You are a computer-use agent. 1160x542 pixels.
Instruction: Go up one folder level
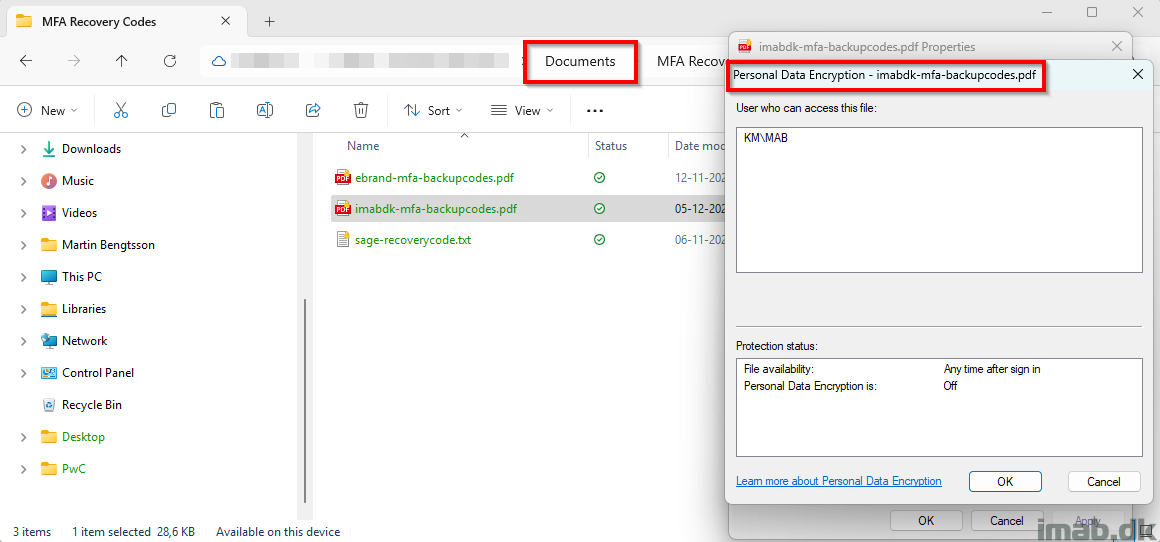122,61
